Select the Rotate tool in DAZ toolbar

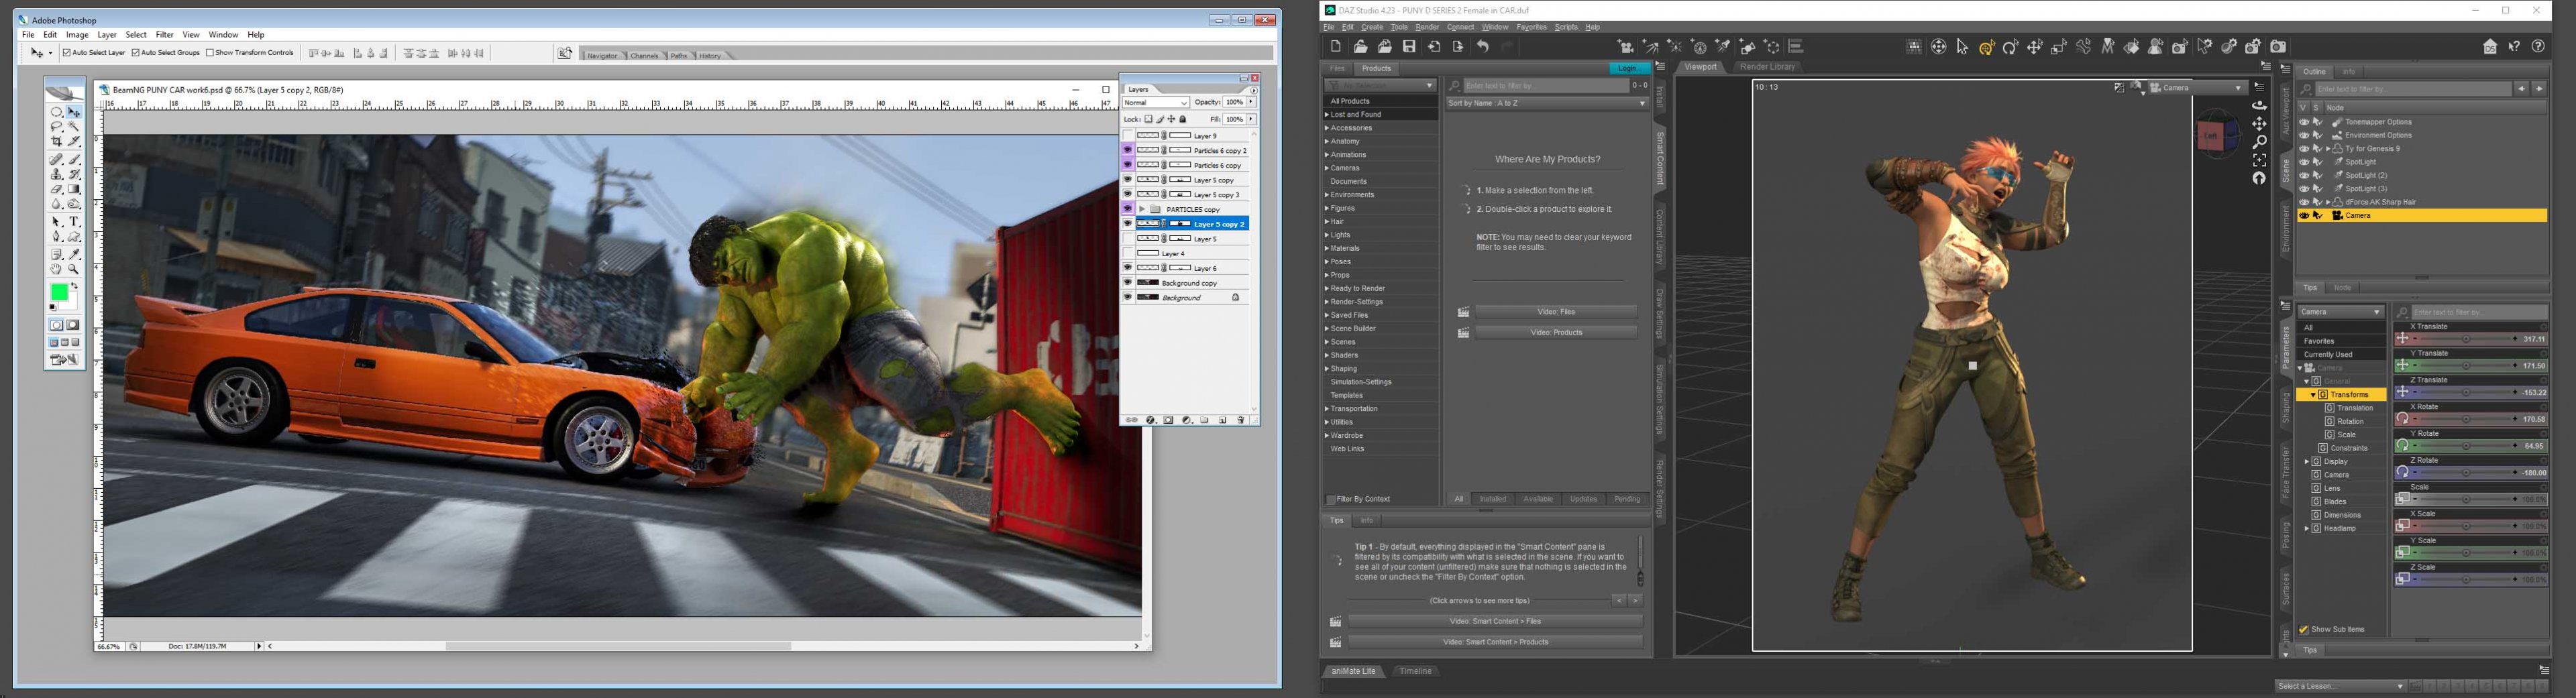coord(2011,47)
